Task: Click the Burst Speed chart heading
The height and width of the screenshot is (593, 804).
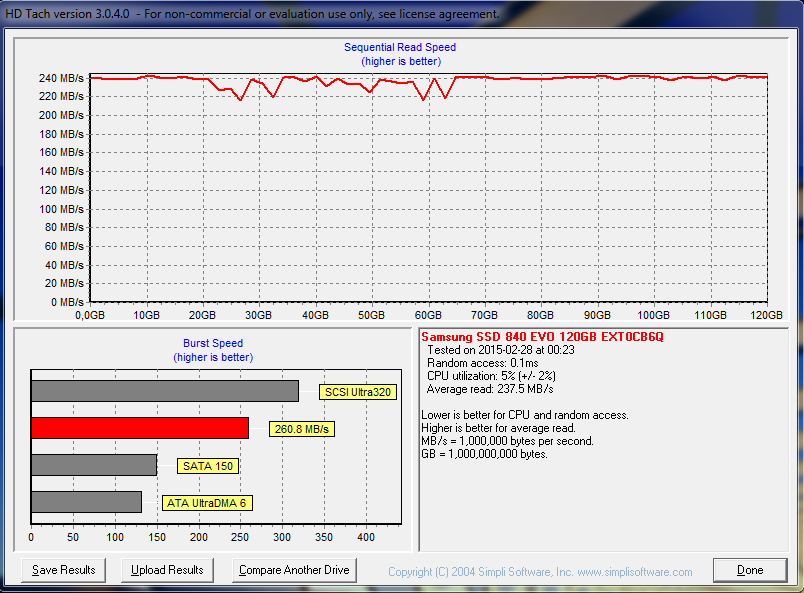Action: point(213,343)
